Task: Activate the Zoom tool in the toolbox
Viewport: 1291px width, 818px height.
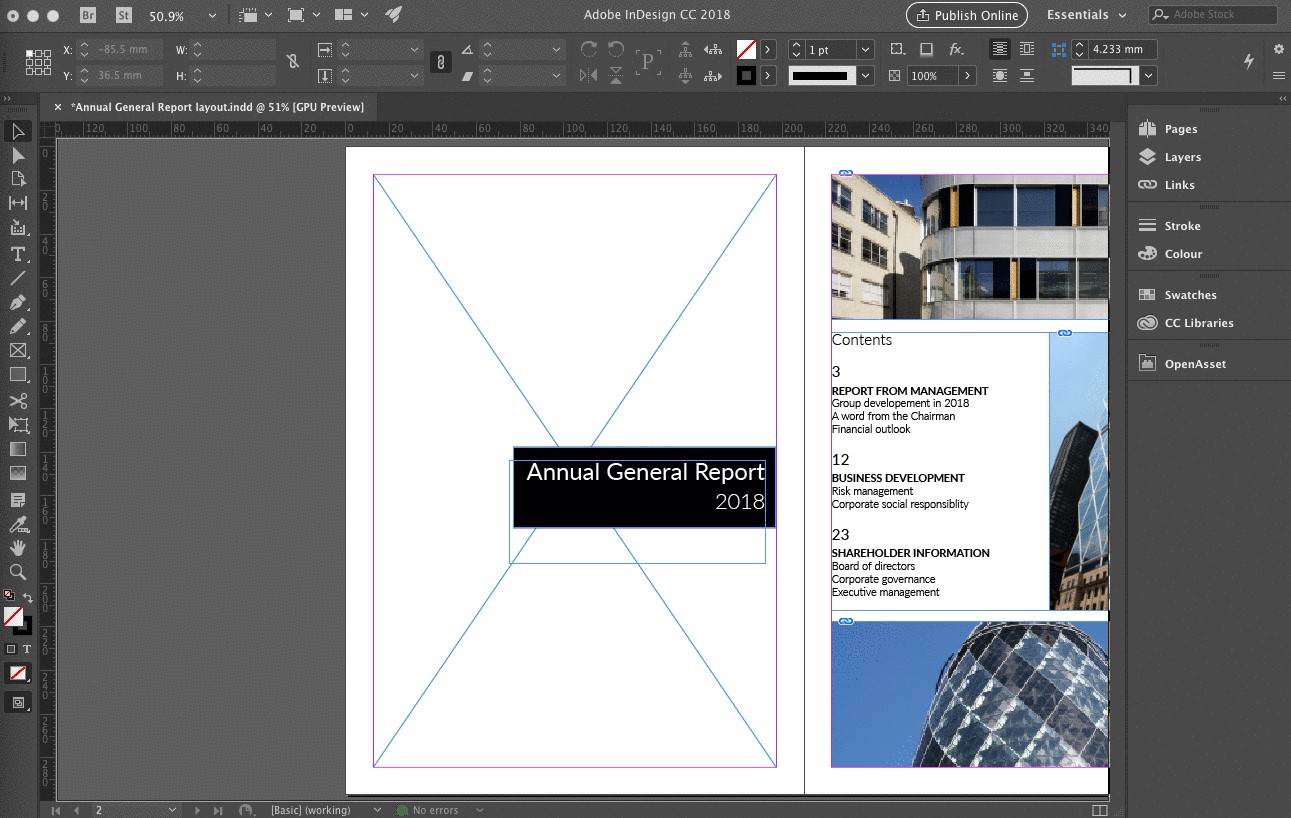Action: click(x=18, y=572)
